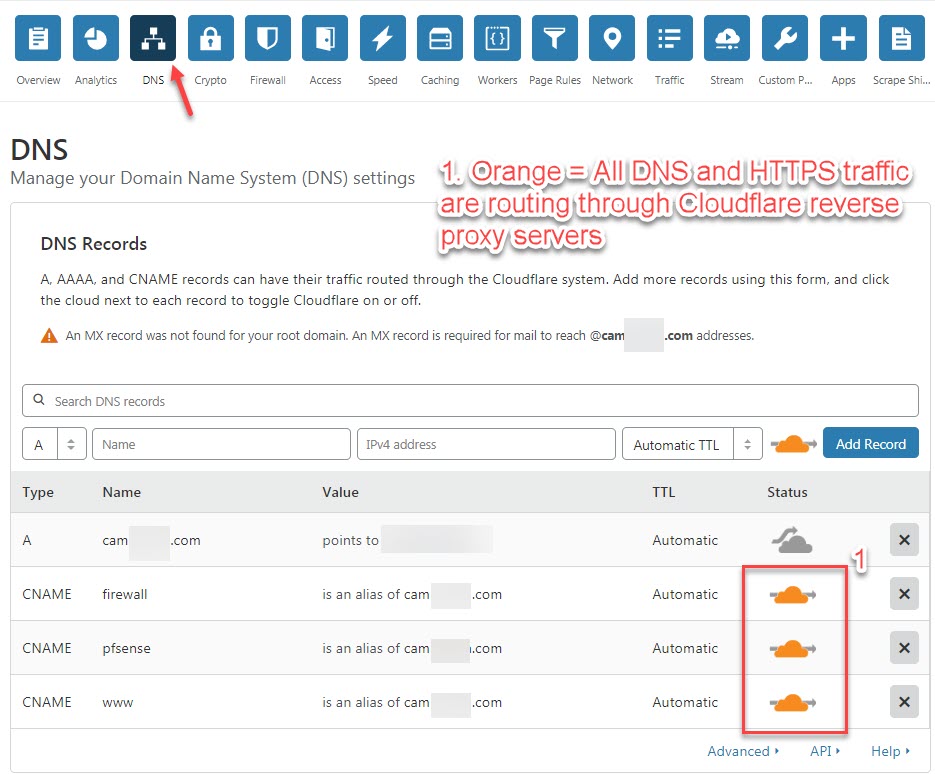Open the Crypto padlock icon
This screenshot has width=935, height=774.
(210, 38)
